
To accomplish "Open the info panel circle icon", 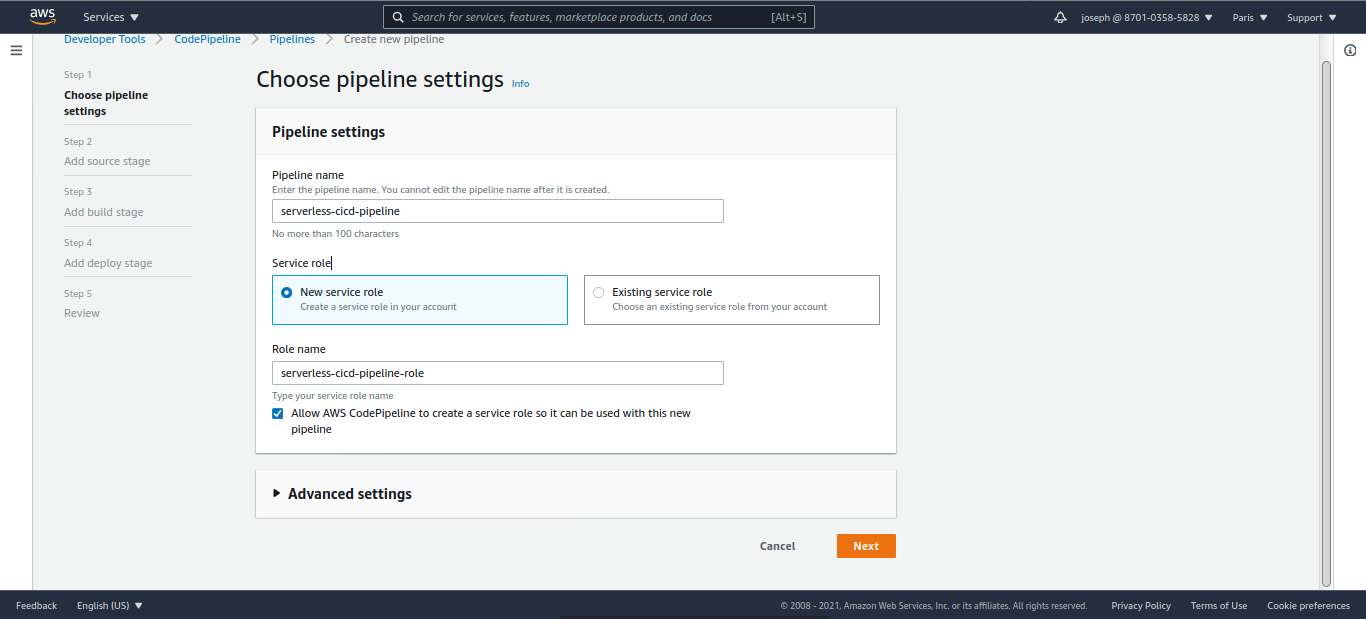I will coord(1350,50).
